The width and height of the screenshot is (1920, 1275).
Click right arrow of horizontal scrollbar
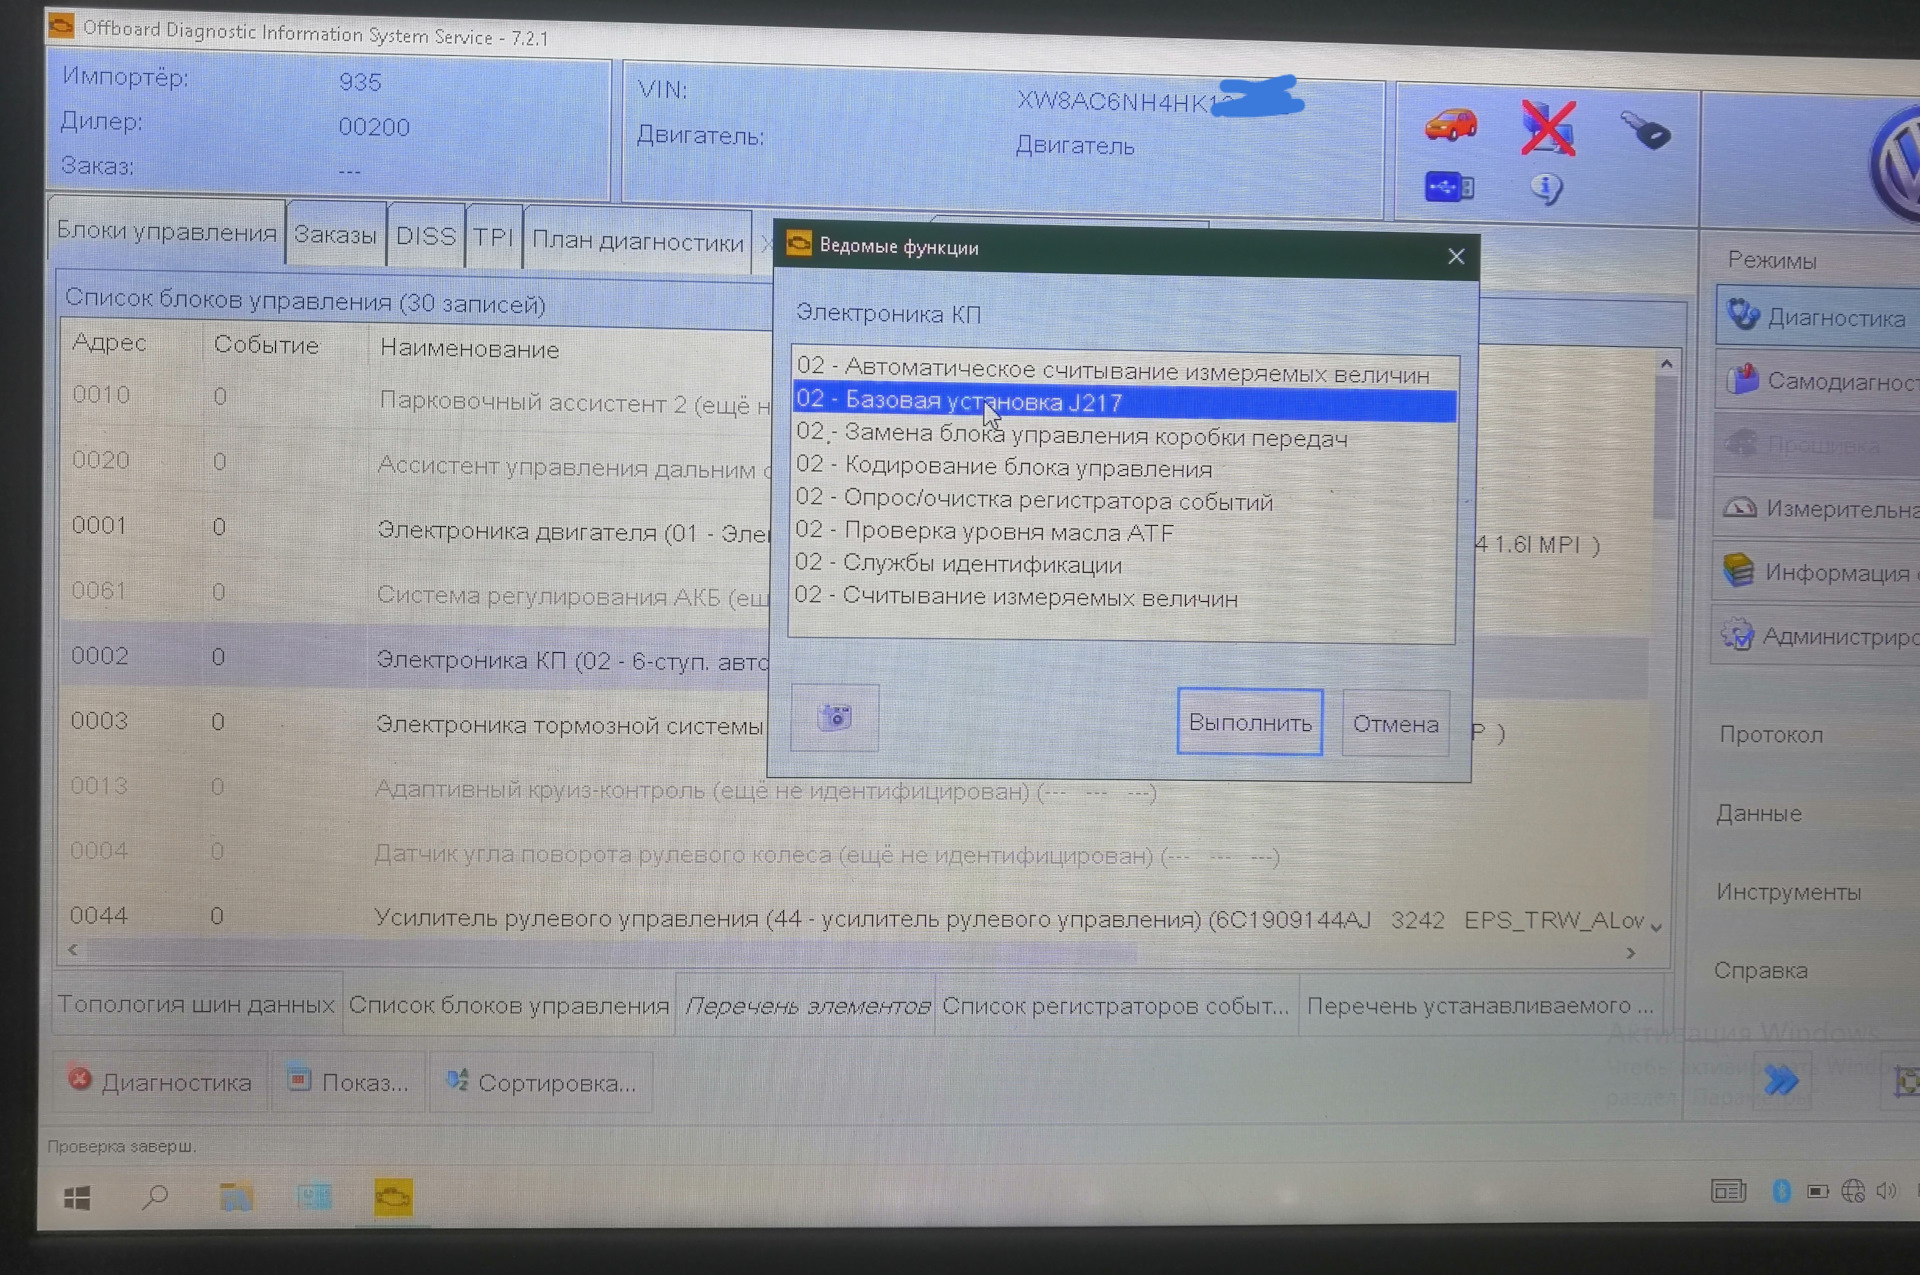[1631, 953]
